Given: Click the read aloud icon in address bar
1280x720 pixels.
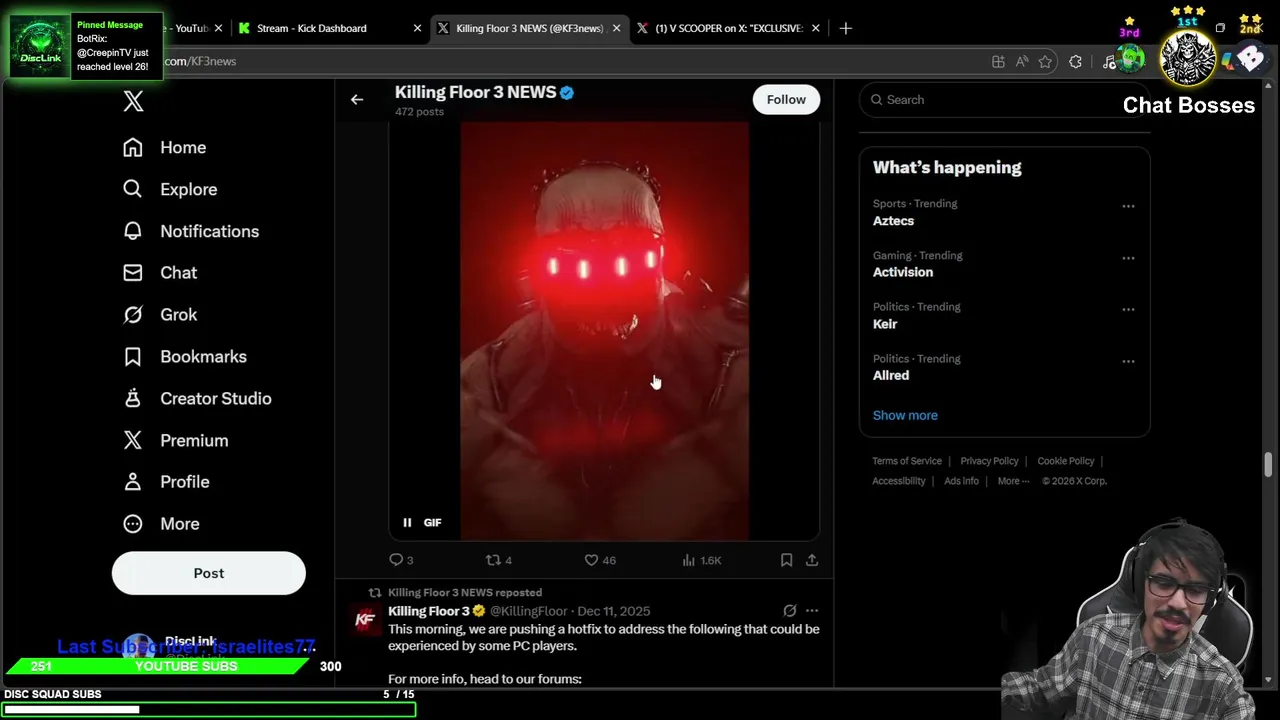Looking at the screenshot, I should (x=1021, y=62).
